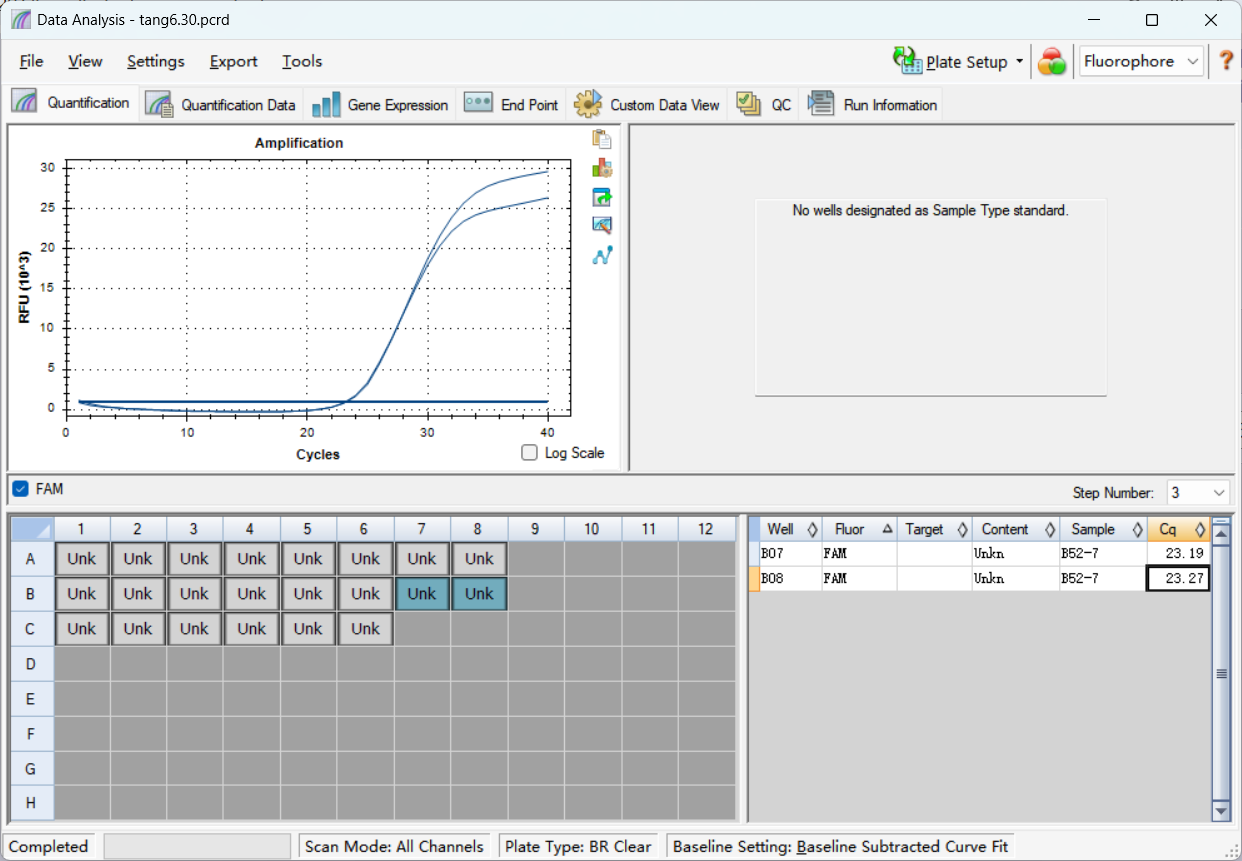Open Custom Data View tab
Screen dimensions: 1242x861
click(x=647, y=105)
